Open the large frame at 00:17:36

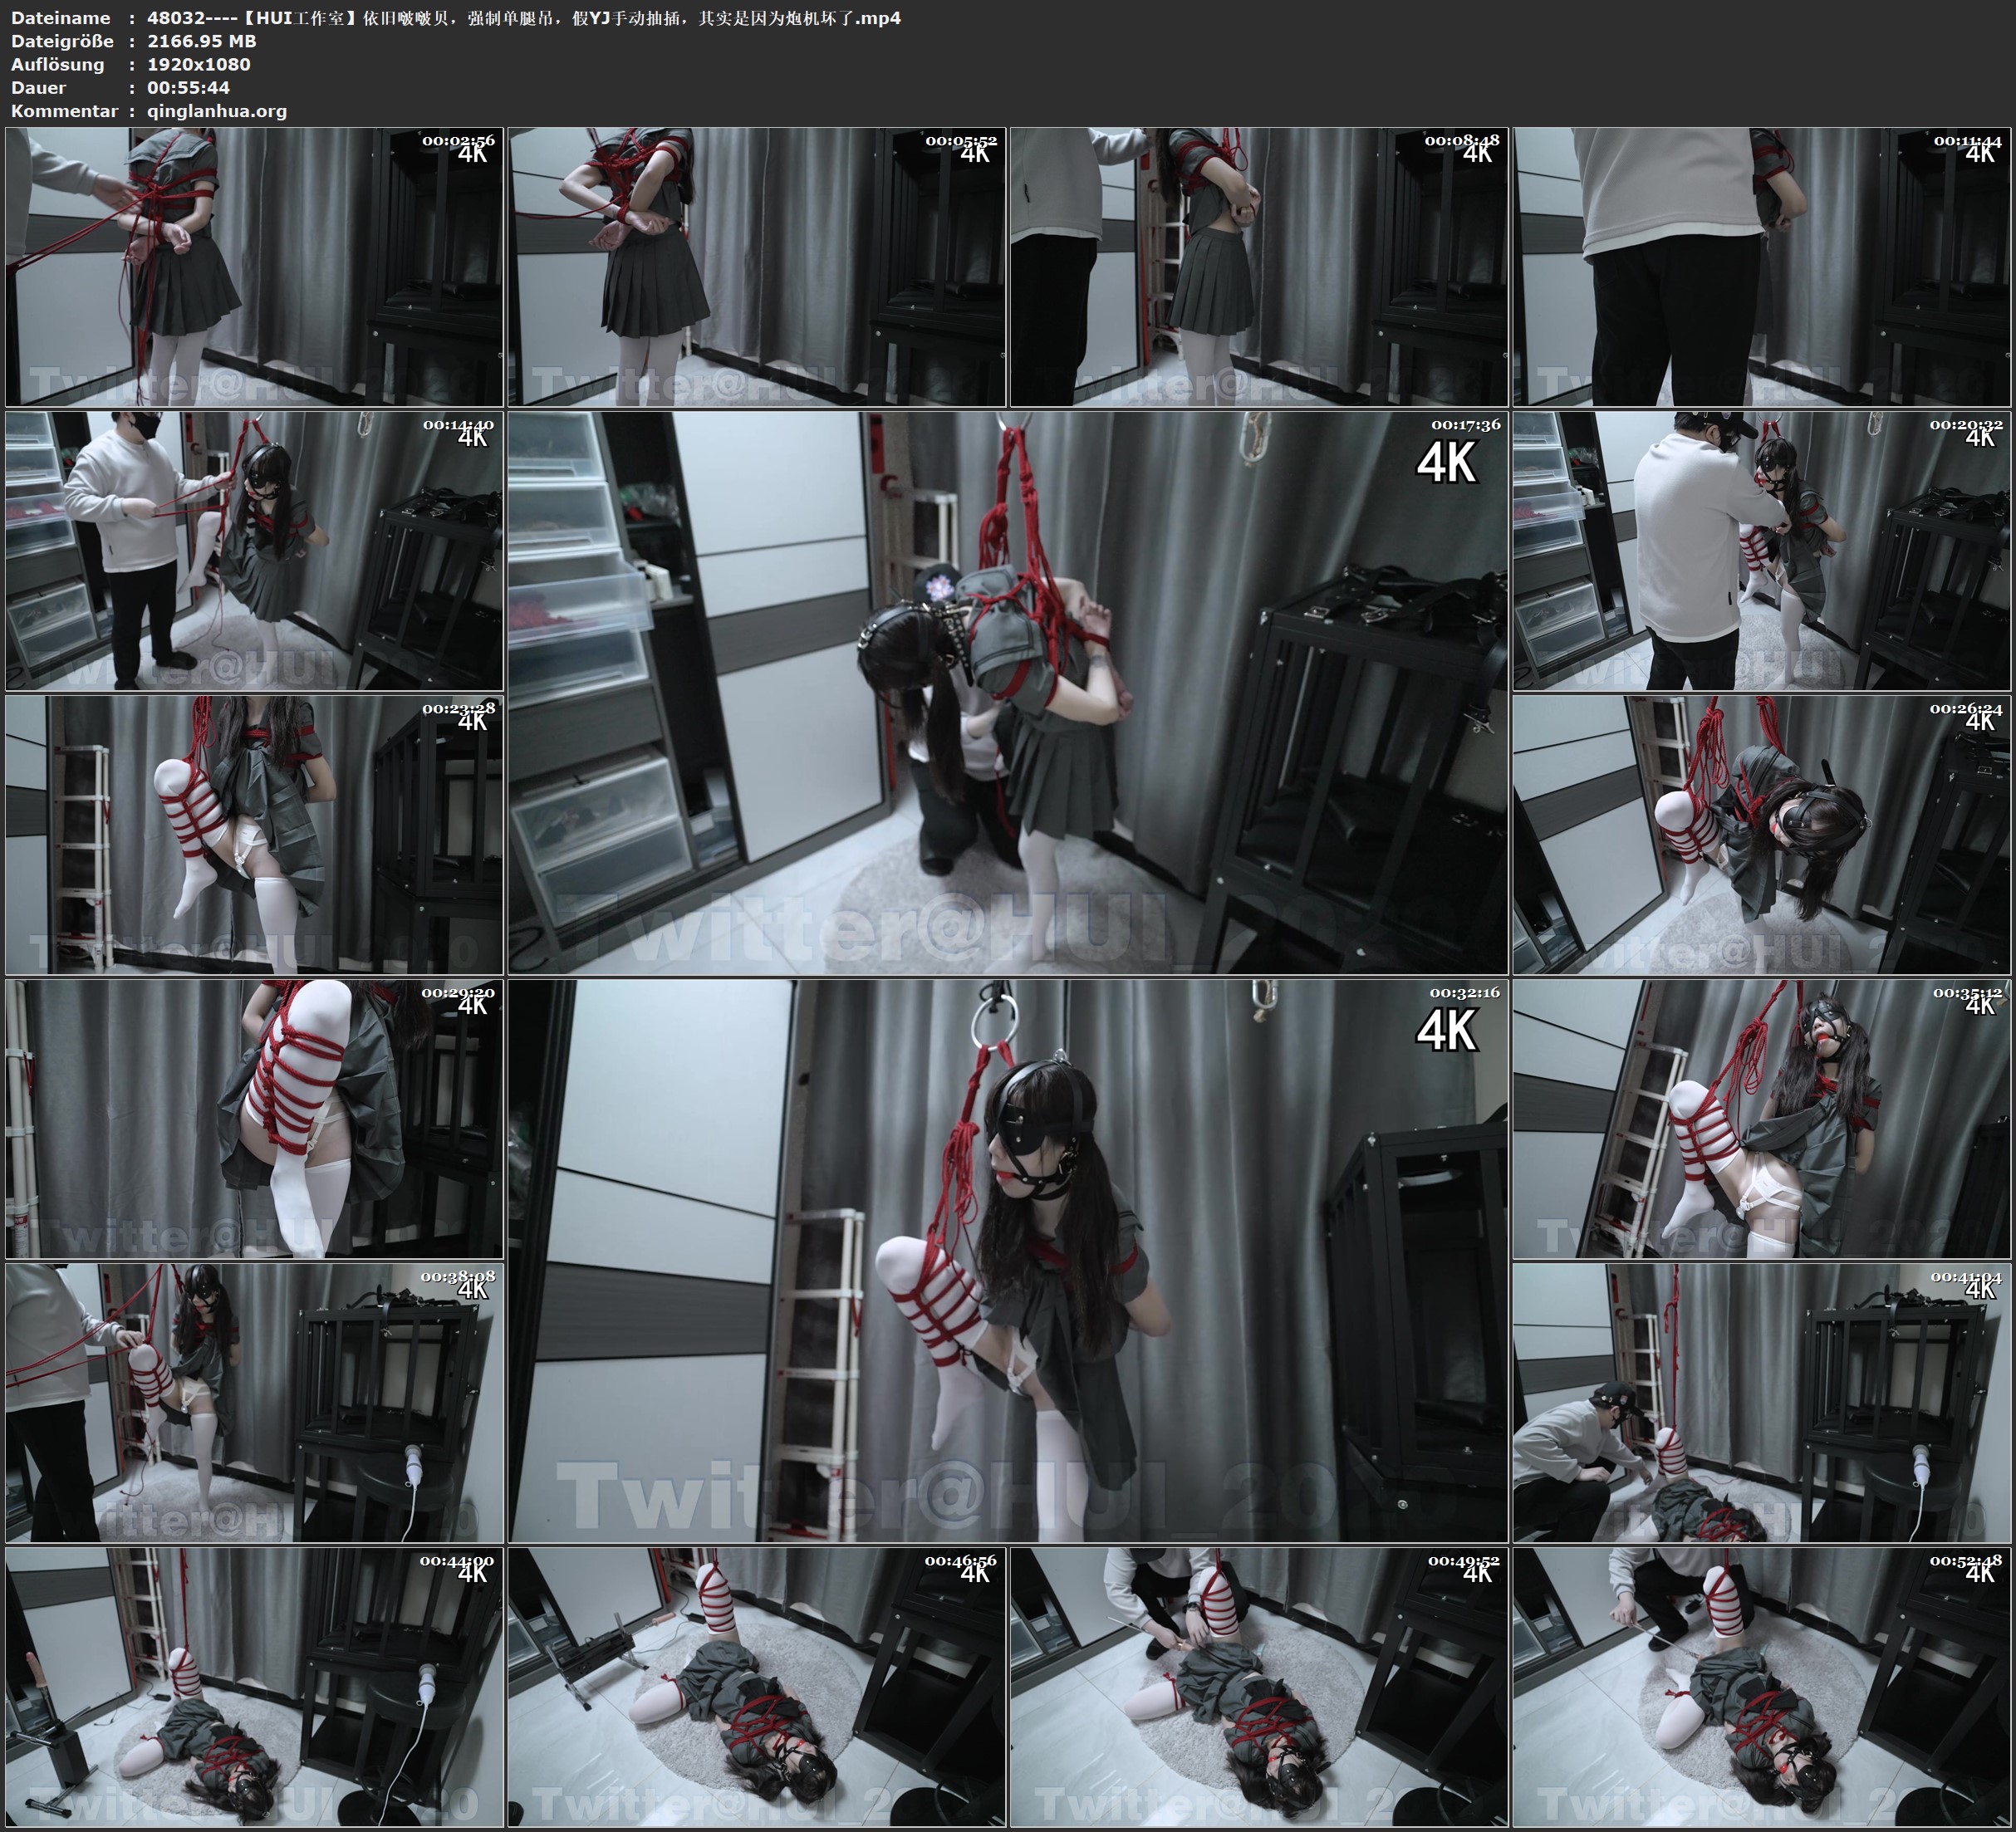tap(1008, 693)
